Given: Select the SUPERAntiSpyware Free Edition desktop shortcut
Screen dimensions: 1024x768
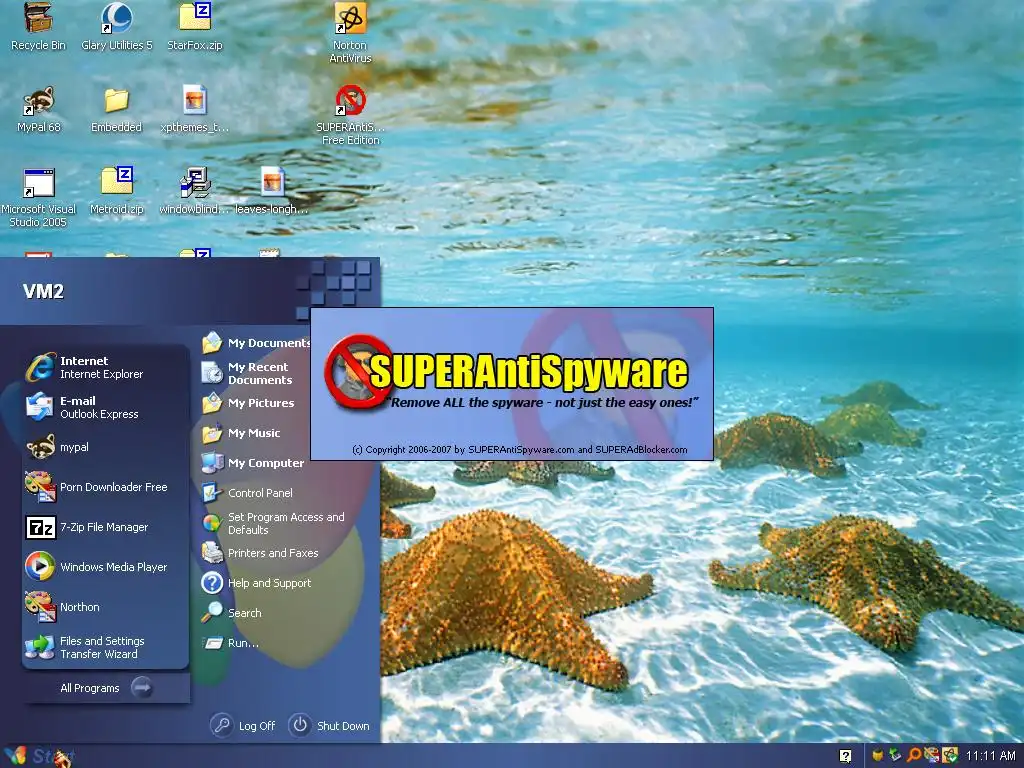Looking at the screenshot, I should pyautogui.click(x=350, y=115).
